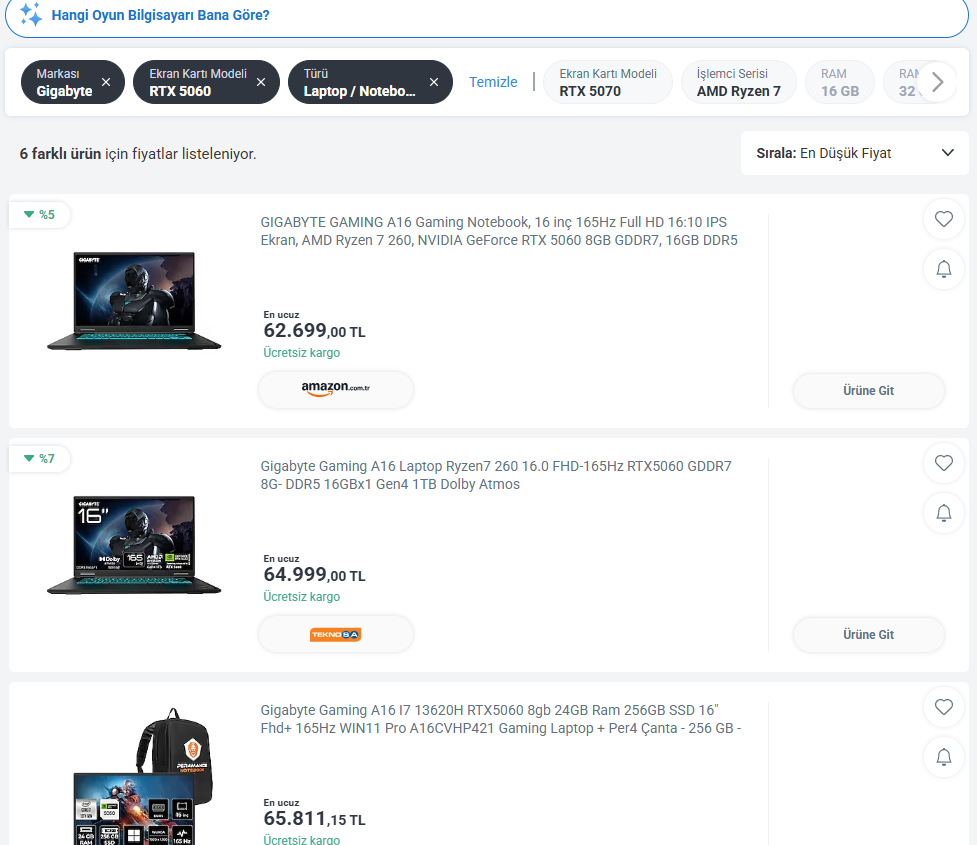Viewport: 977px width, 845px height.
Task: Show more filter chips with the right chevron
Action: [937, 82]
